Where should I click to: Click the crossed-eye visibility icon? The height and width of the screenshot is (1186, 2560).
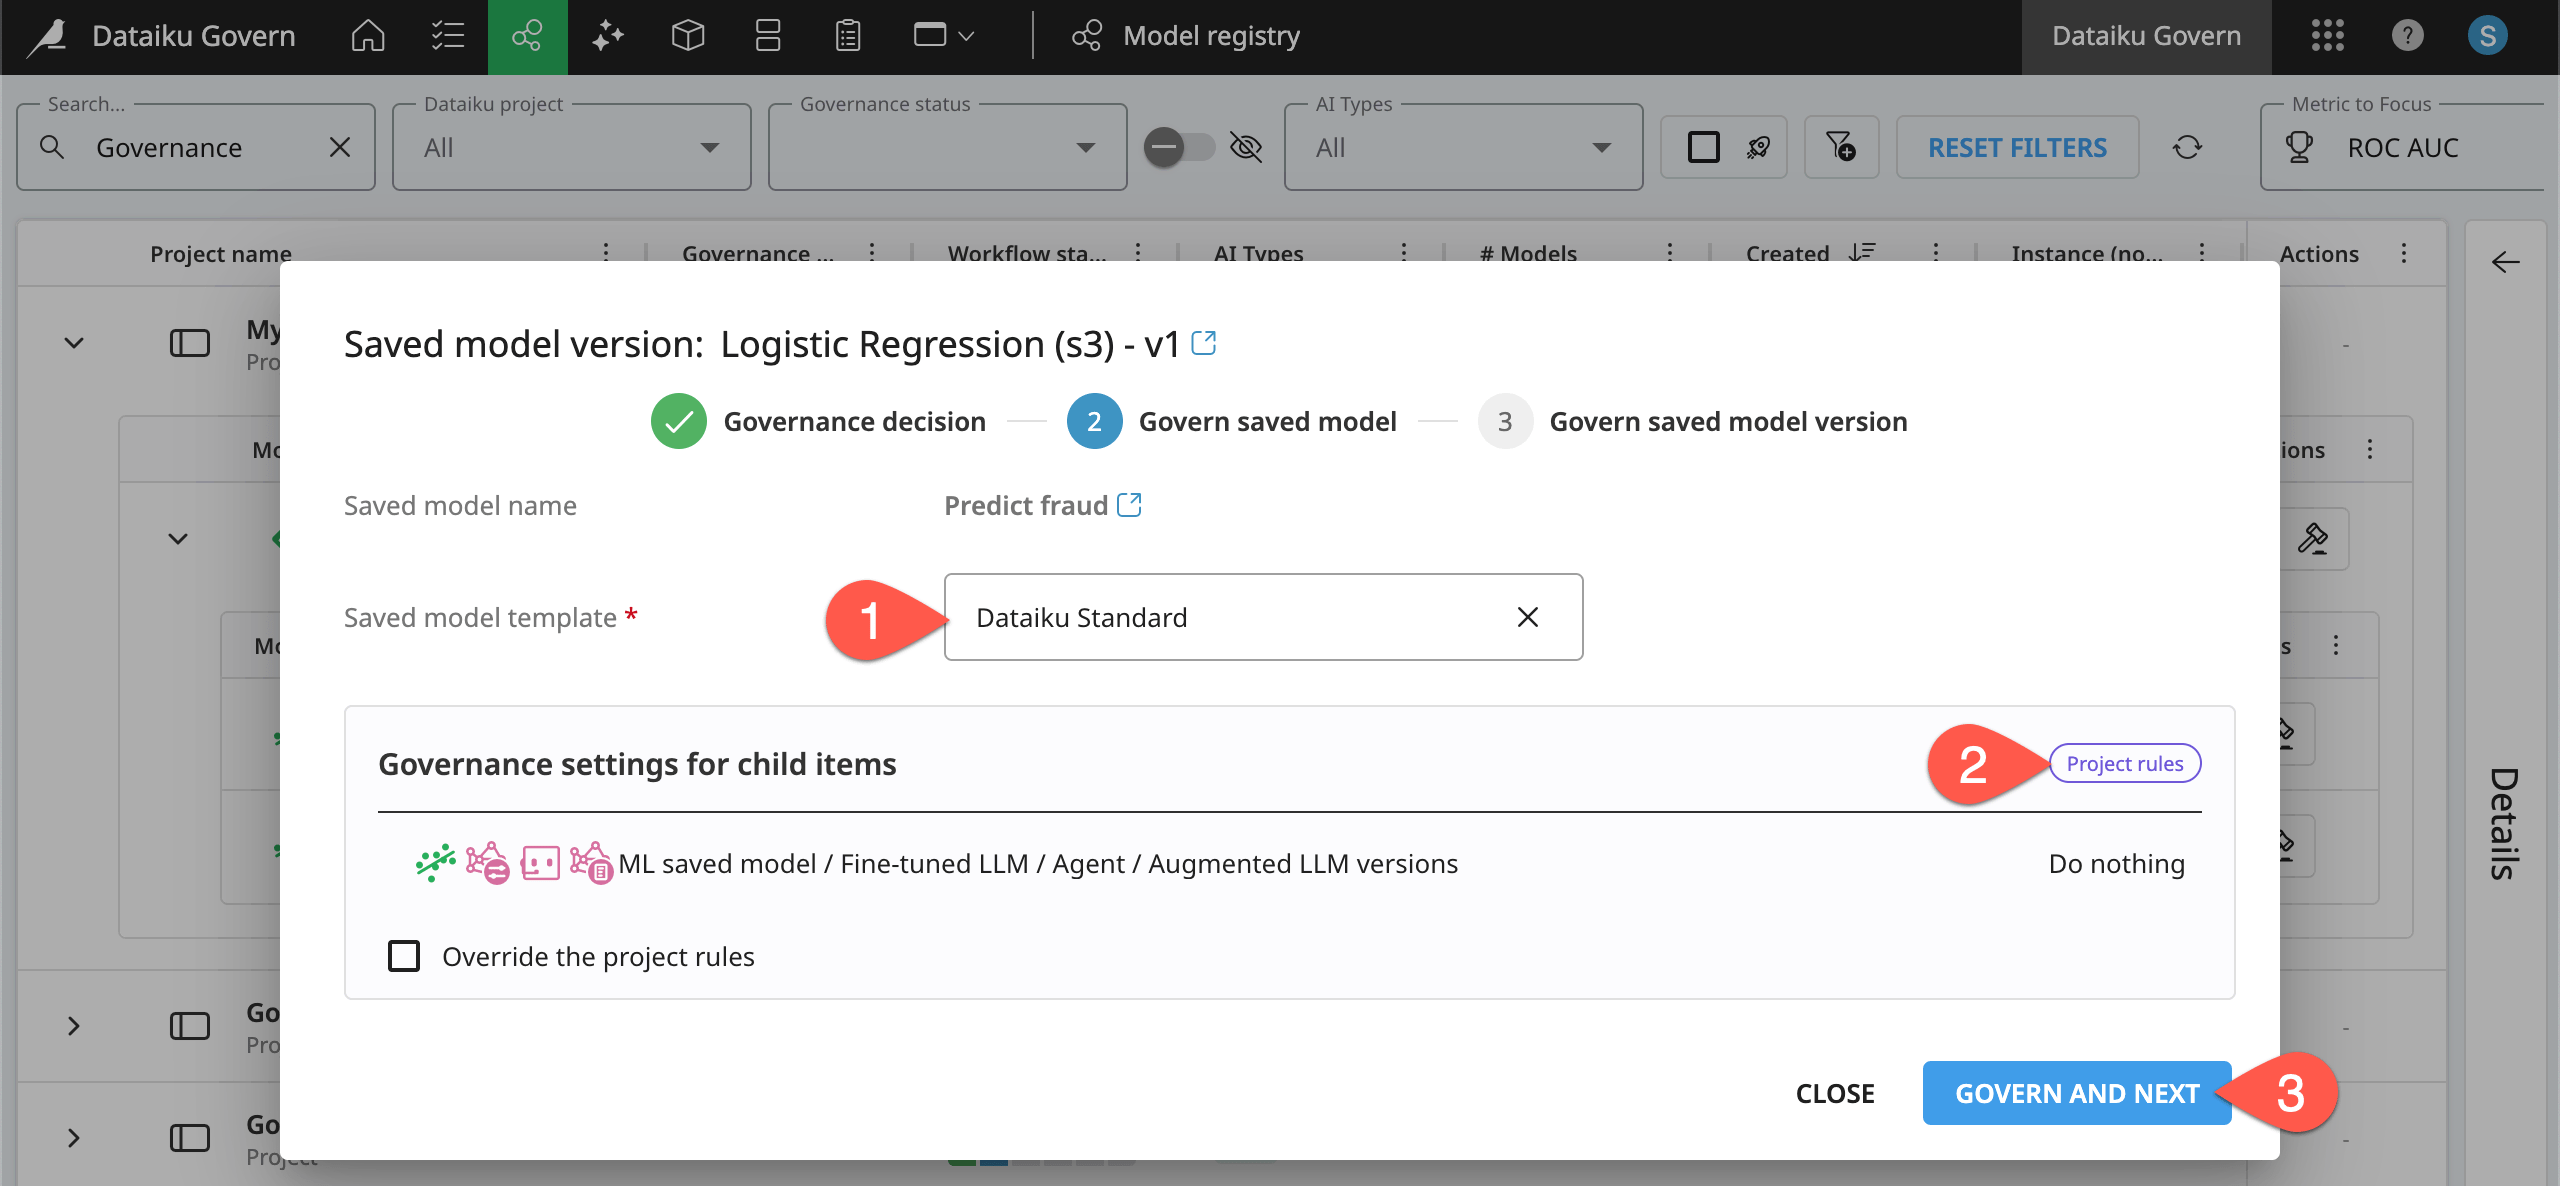[x=1247, y=147]
